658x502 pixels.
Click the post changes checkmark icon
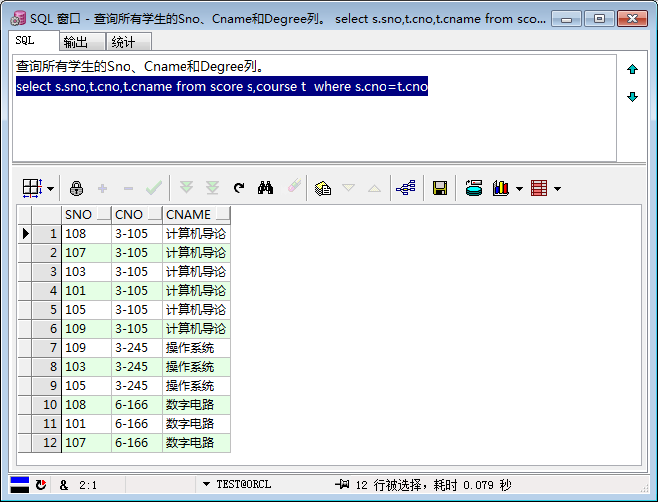point(154,188)
